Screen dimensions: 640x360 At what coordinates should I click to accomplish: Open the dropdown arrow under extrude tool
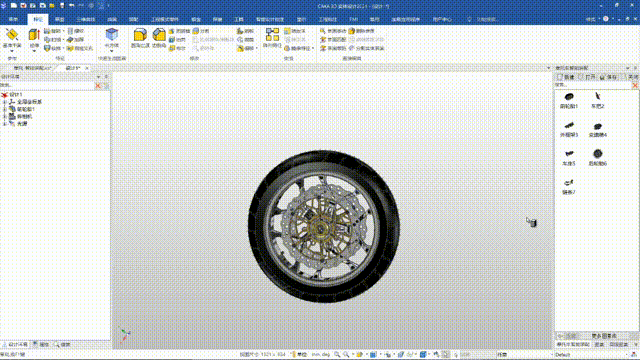tap(34, 51)
